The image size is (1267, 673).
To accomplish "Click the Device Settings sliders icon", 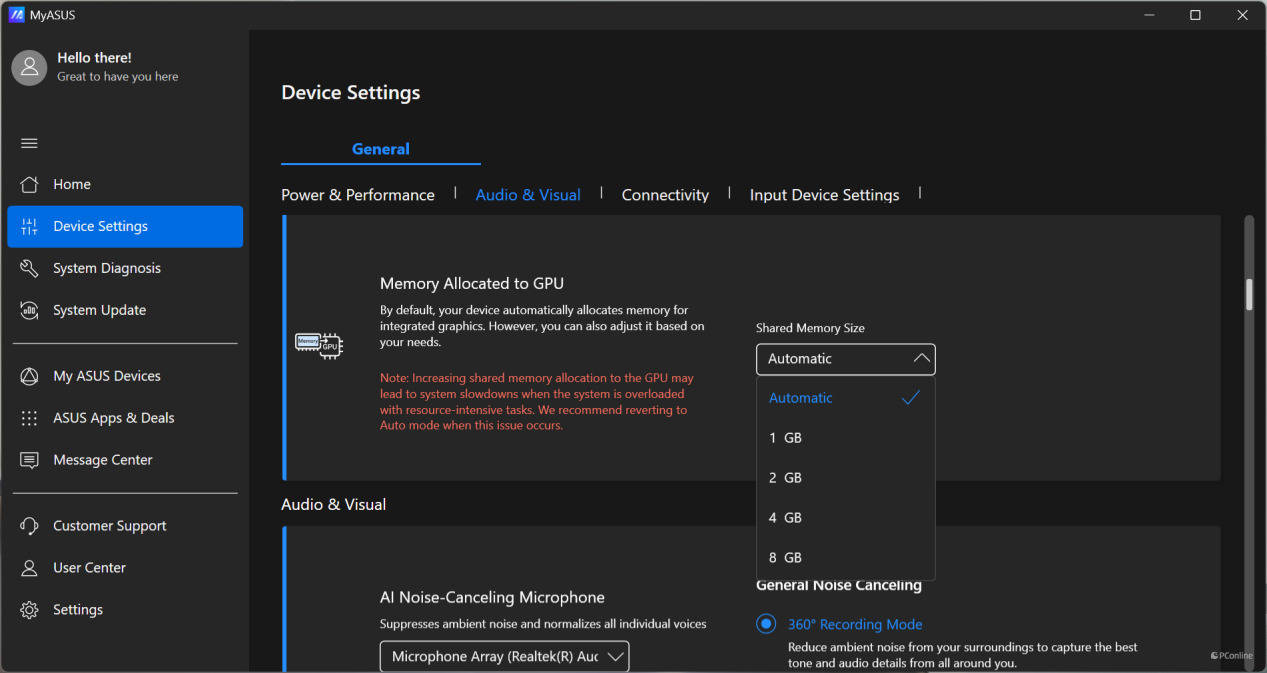I will coord(29,226).
